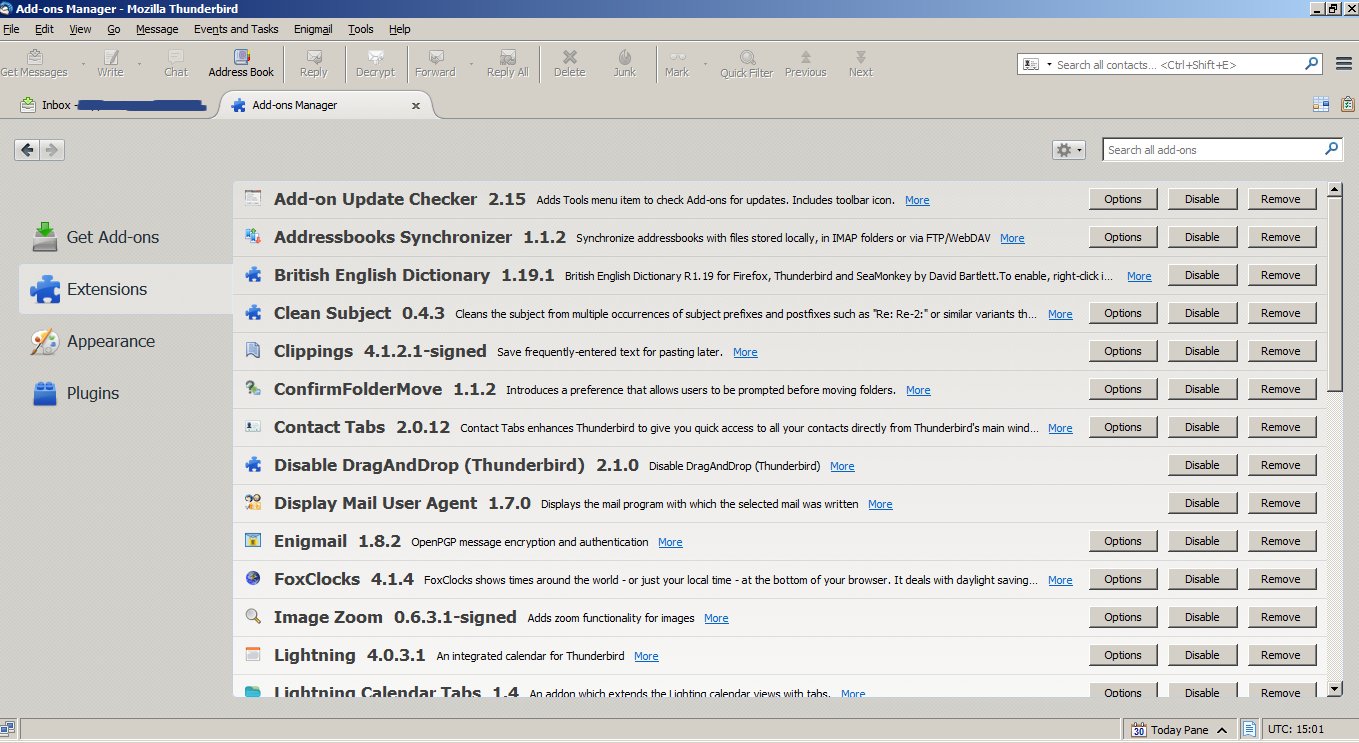Close the Add-ons Manager tab

[x=416, y=105]
